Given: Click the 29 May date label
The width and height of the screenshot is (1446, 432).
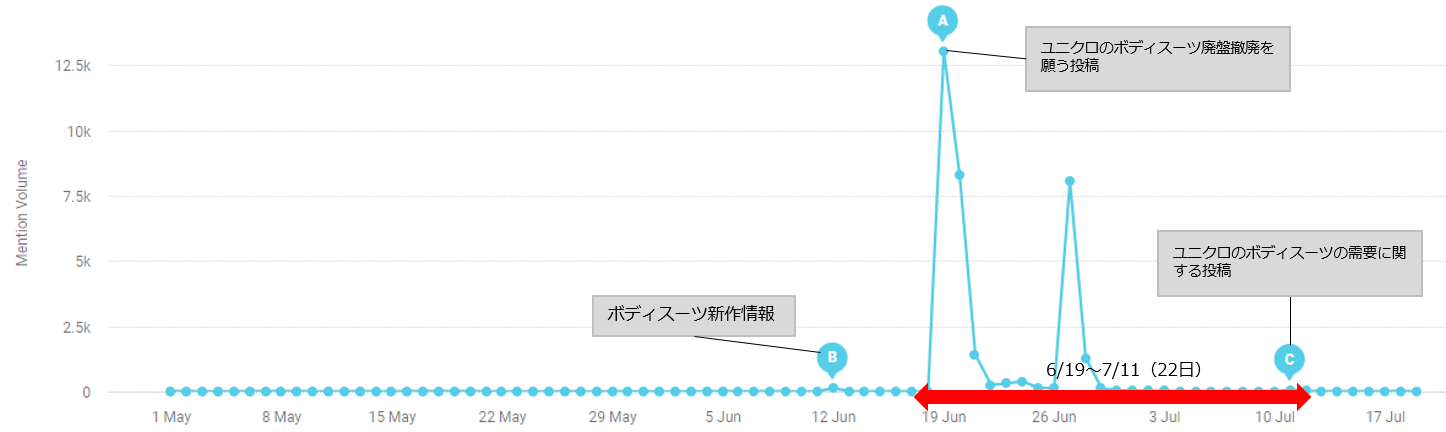Looking at the screenshot, I should point(612,417).
